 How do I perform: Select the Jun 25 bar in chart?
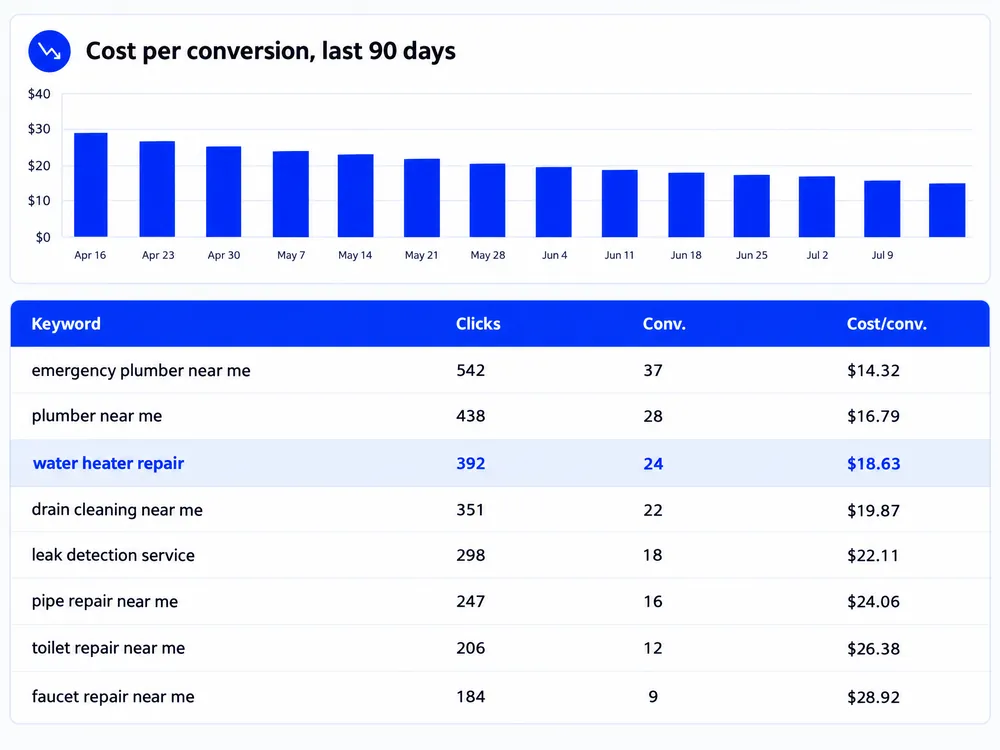pyautogui.click(x=751, y=206)
